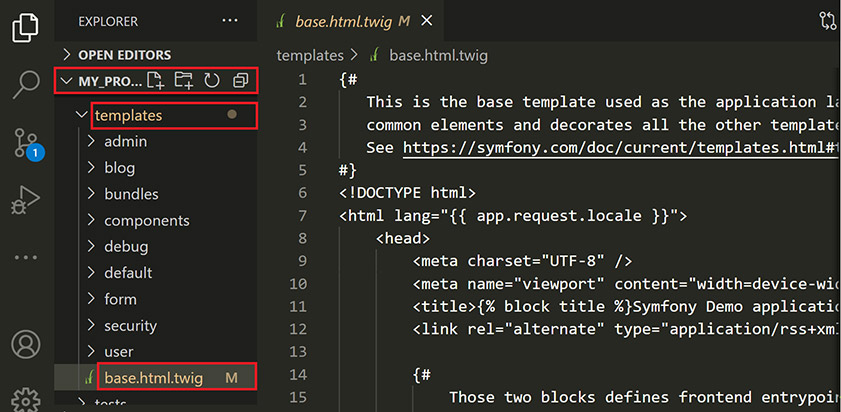Expand the blog folder
This screenshot has height=412, width=841.
(119, 168)
